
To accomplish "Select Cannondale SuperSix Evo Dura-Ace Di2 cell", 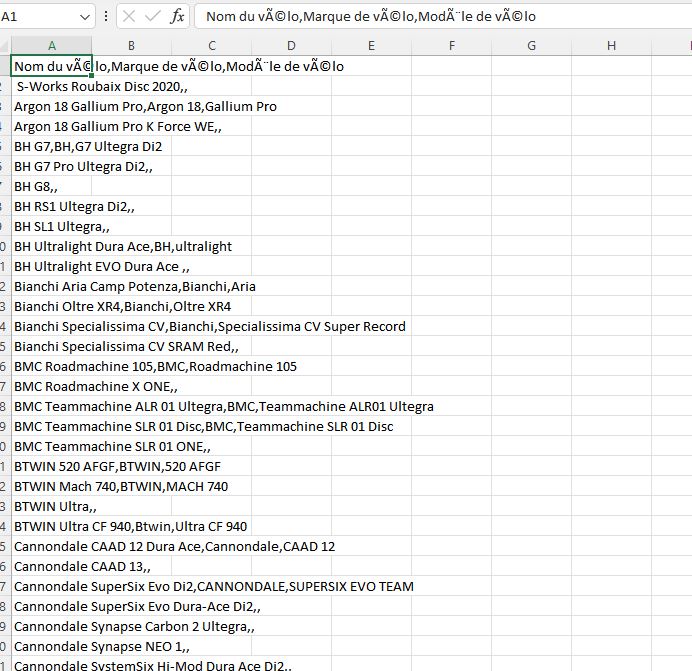I will click(52, 606).
